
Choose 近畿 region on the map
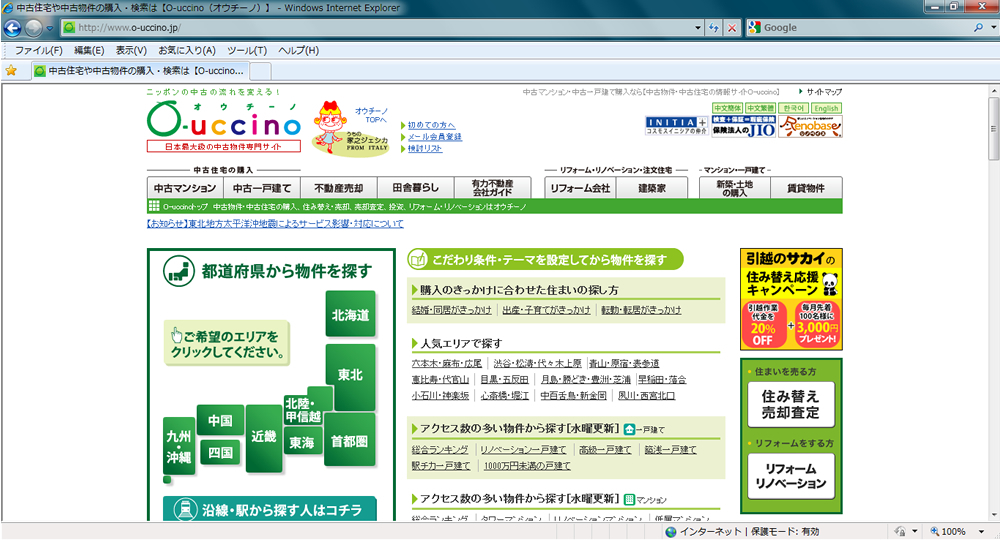tap(263, 437)
